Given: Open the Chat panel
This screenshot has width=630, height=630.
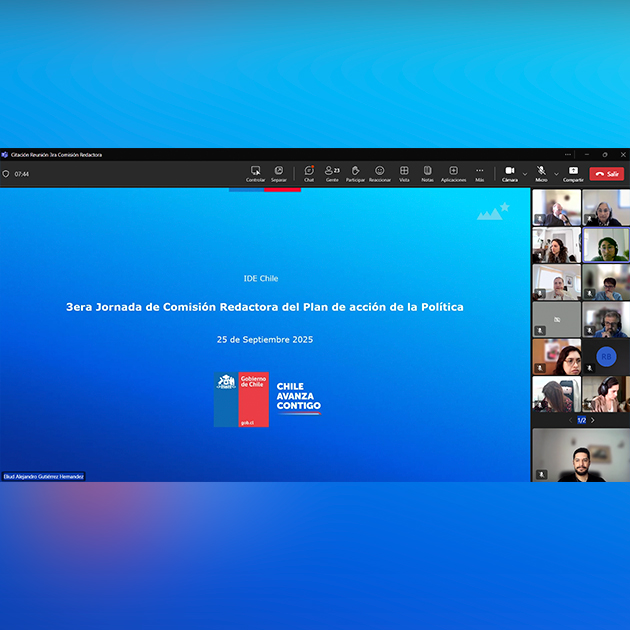Looking at the screenshot, I should (x=309, y=173).
